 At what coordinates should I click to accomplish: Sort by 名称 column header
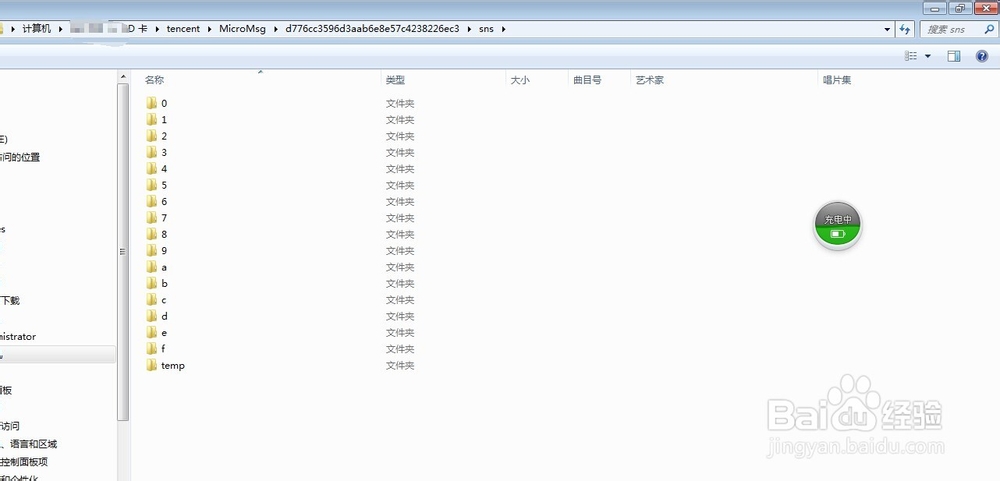click(154, 80)
